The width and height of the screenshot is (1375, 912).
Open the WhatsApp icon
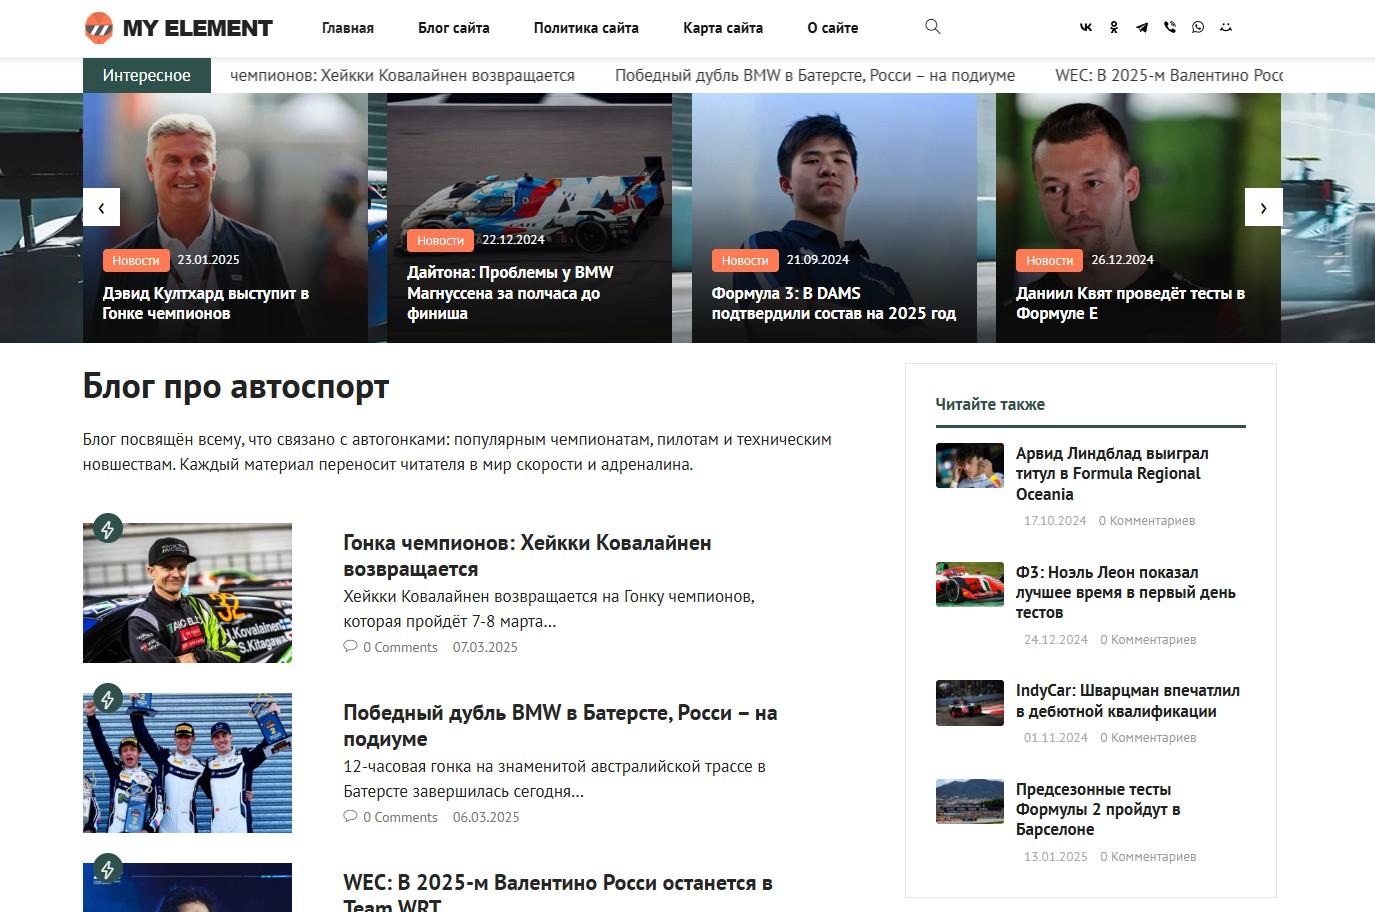pyautogui.click(x=1198, y=28)
